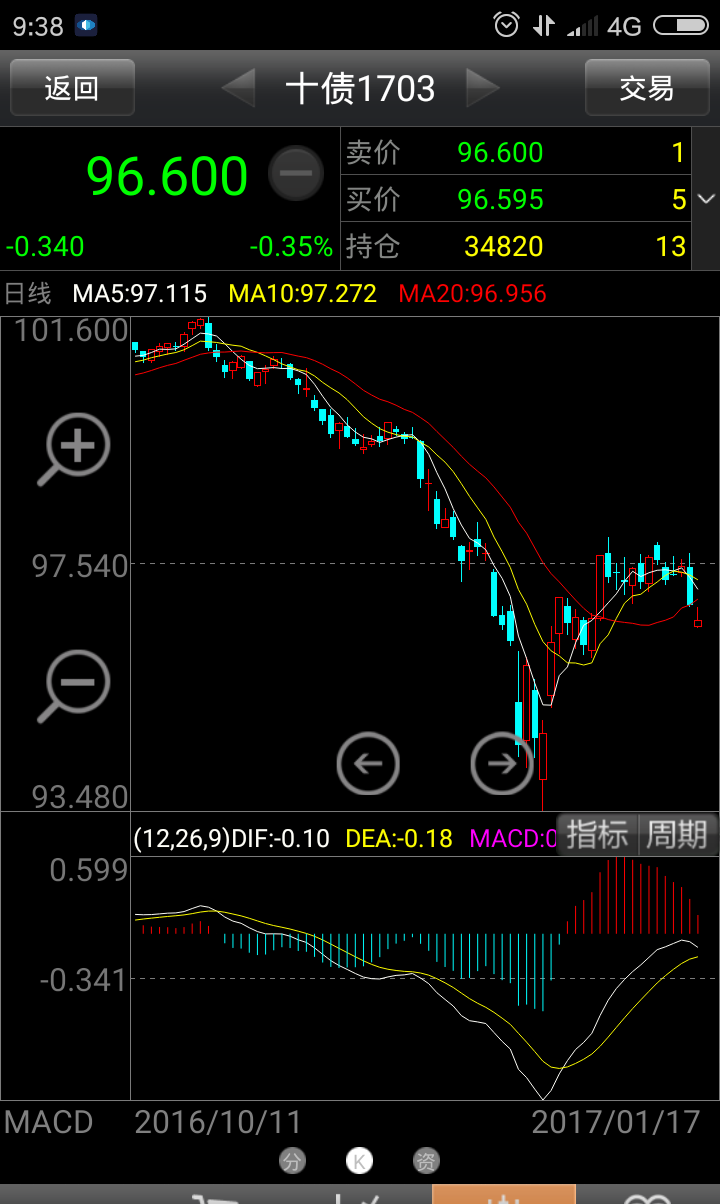Screen dimensions: 720x1204
Task: Select the 卖价 96.600 ask row
Action: (517, 152)
